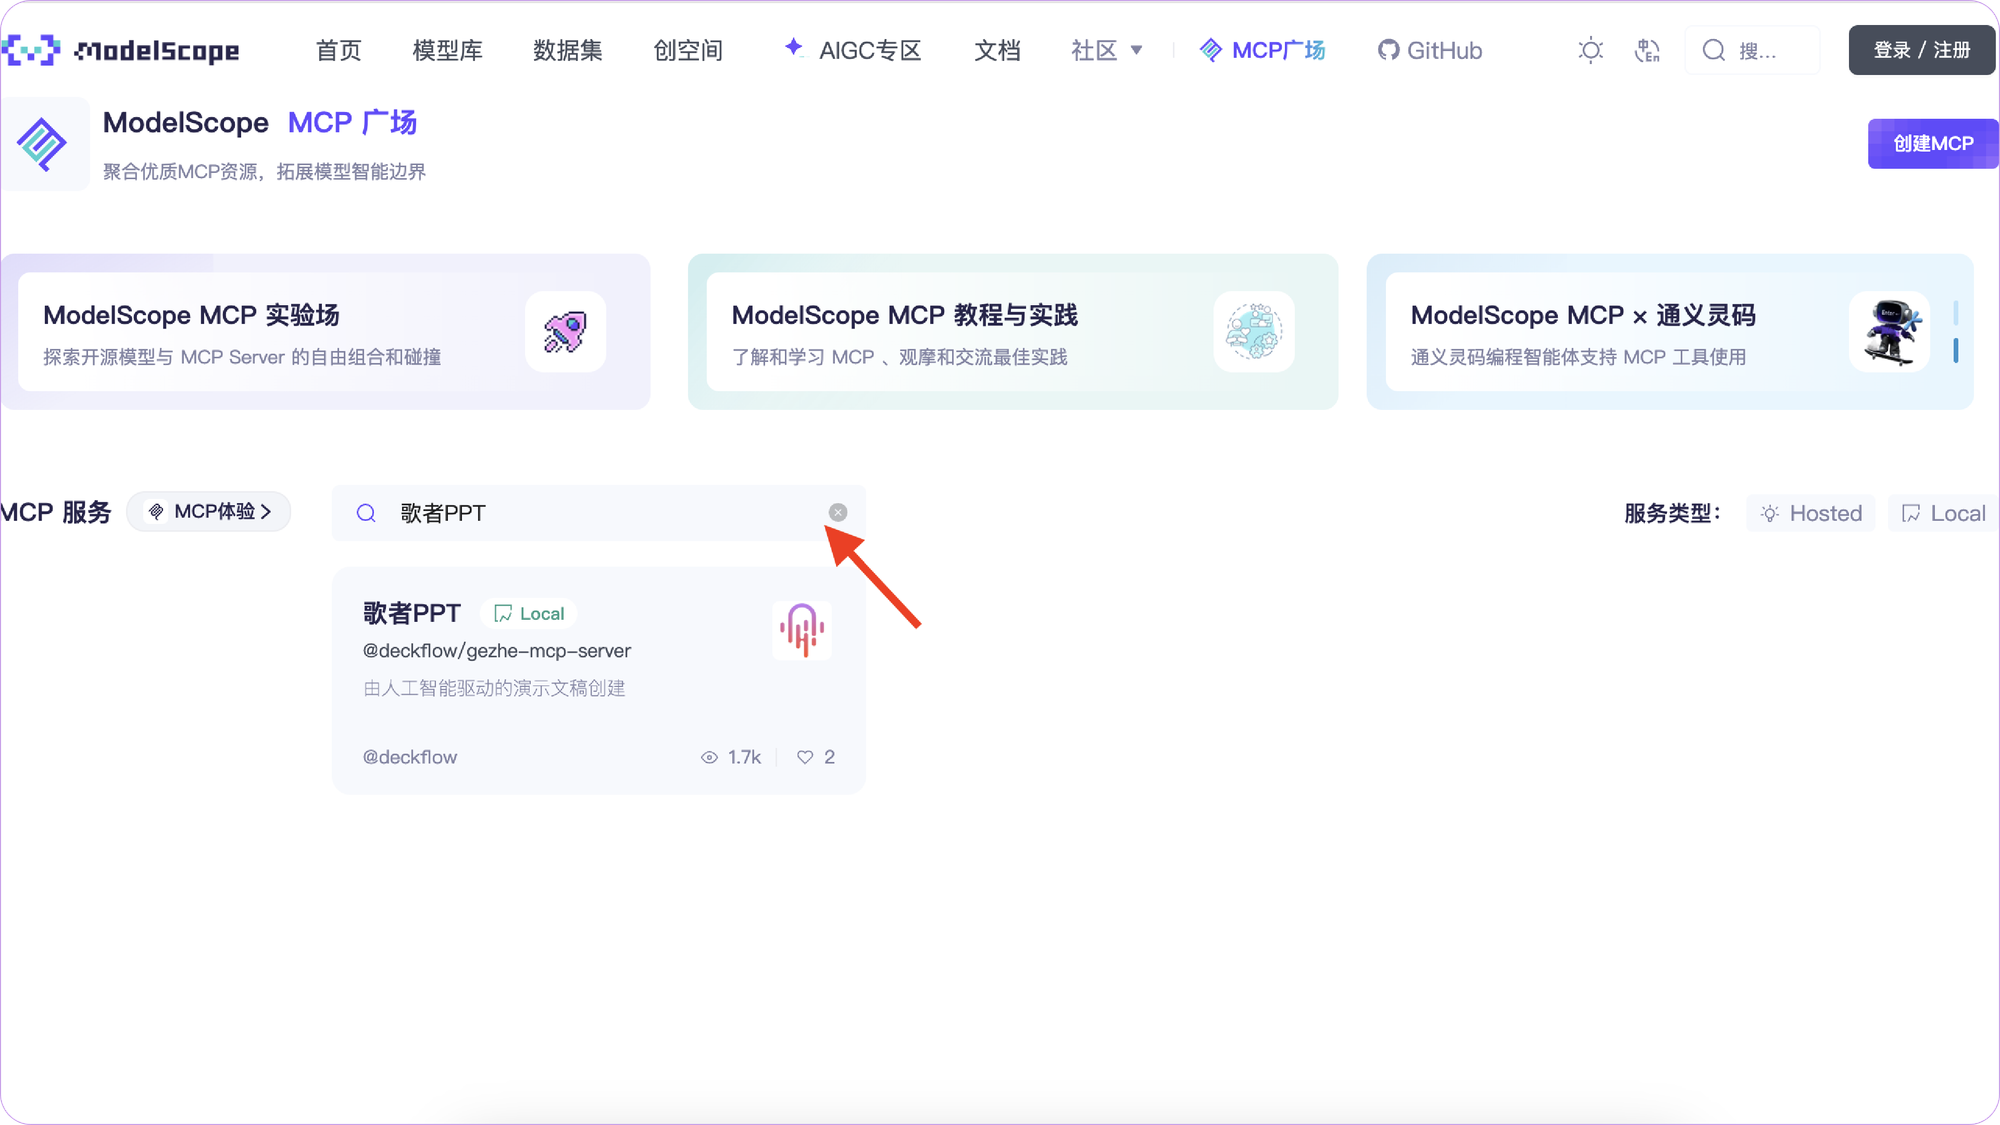Click the magnifier icon in the MCP search box
The height and width of the screenshot is (1125, 2000).
[366, 513]
